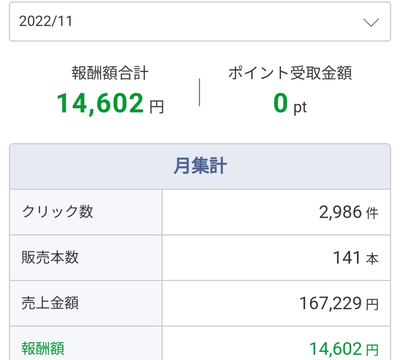Click the dropdown chevron arrow

pos(371,23)
